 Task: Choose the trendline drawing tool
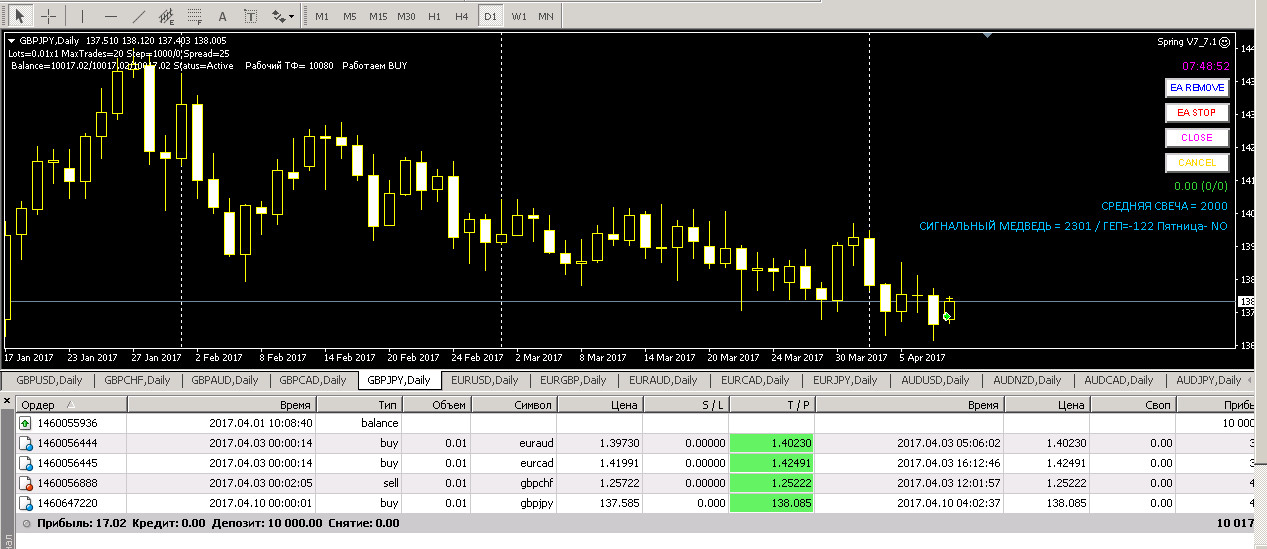click(138, 16)
